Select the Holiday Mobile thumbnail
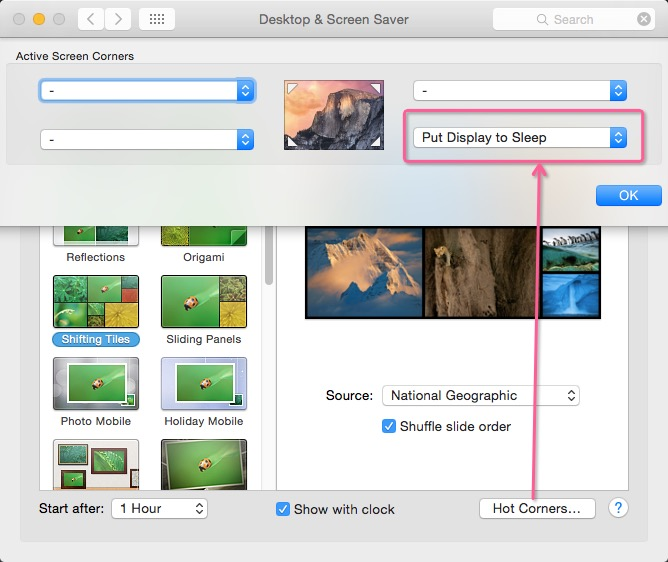 tap(204, 383)
